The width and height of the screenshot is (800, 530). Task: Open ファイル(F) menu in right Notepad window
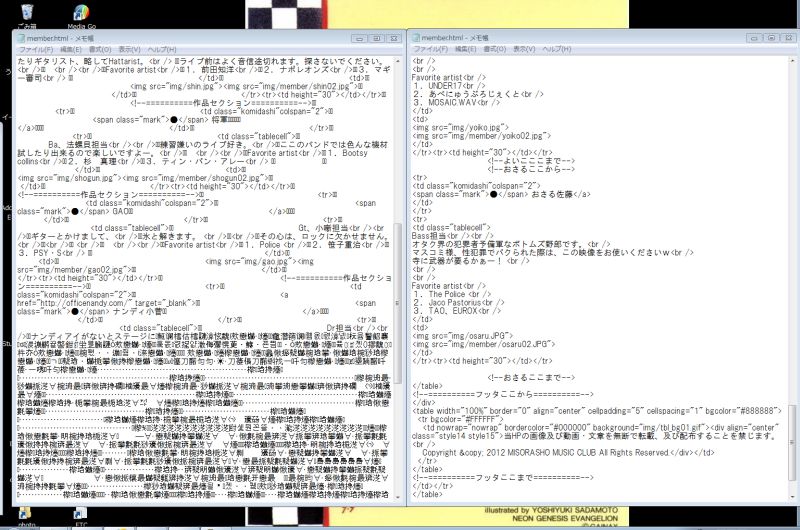tap(431, 49)
